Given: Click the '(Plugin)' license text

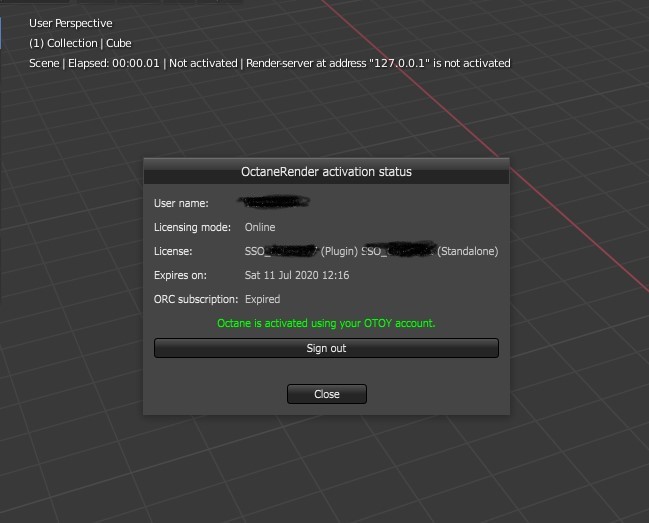Looking at the screenshot, I should [339, 251].
